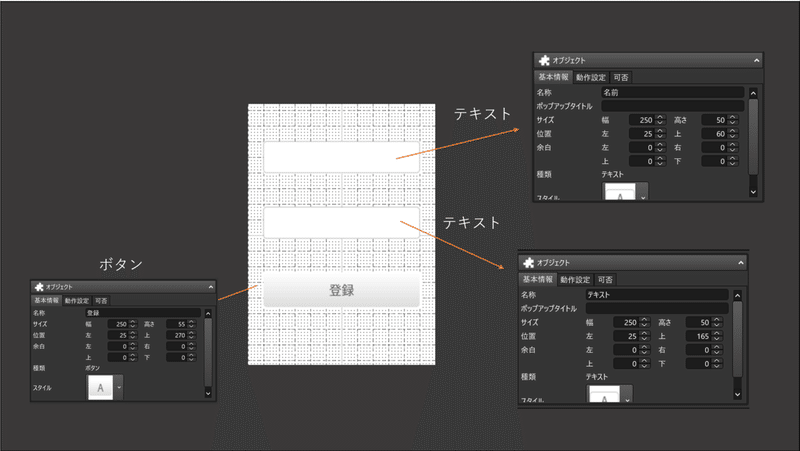Click the scroll-down arrow in the 名前 panel
The height and width of the screenshot is (451, 800).
pyautogui.click(x=753, y=192)
